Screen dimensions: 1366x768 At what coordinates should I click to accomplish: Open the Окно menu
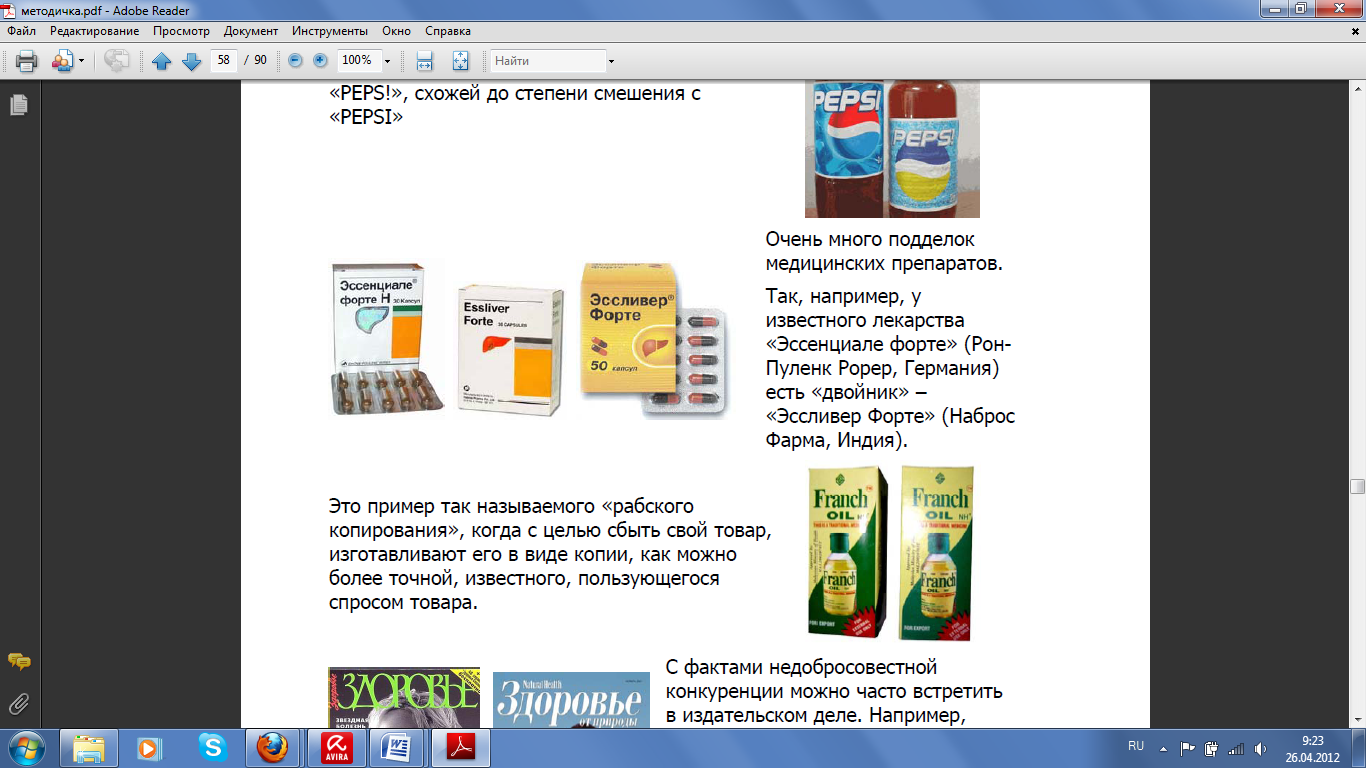396,31
